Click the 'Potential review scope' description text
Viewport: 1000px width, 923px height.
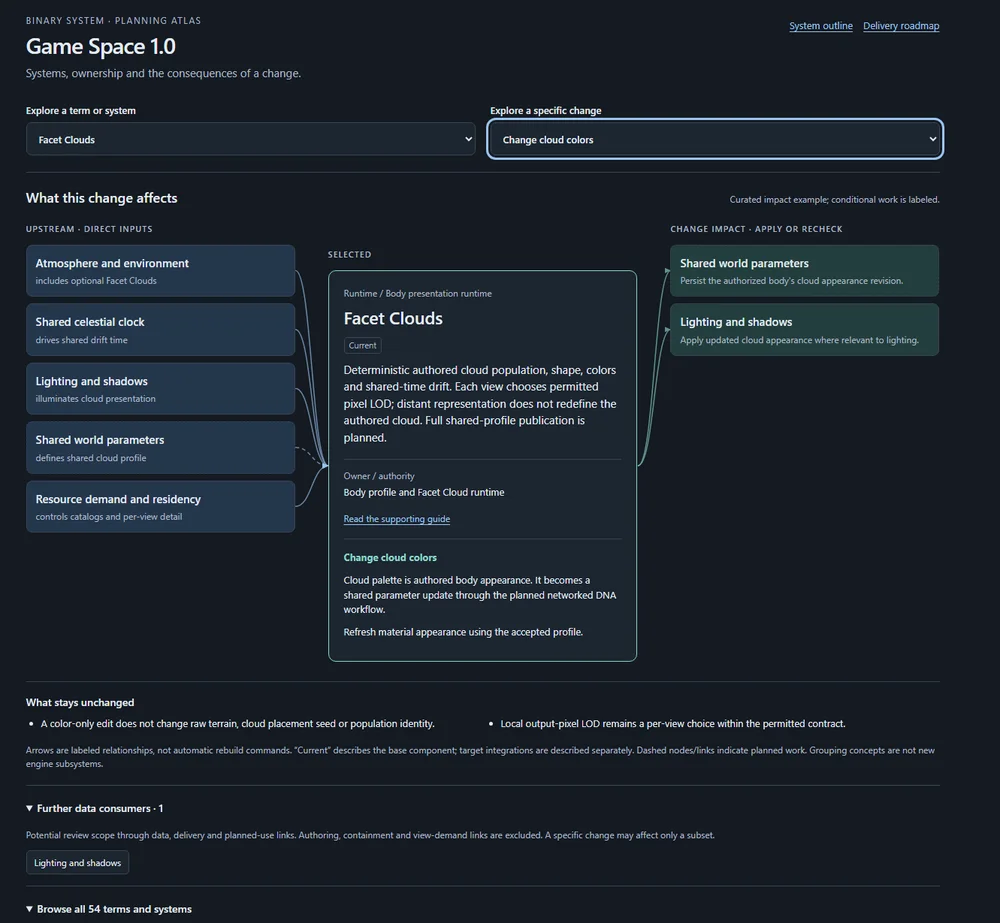coord(370,835)
